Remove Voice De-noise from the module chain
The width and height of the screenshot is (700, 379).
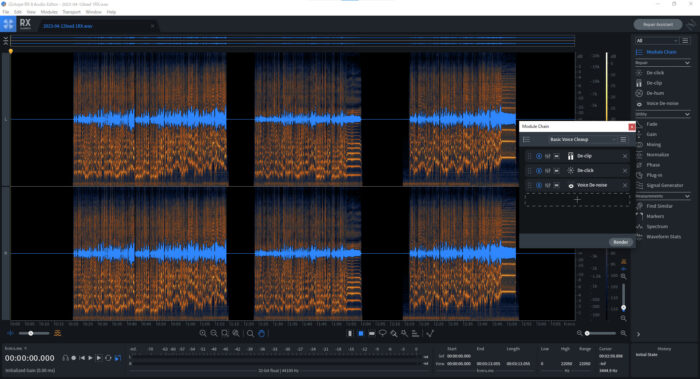pyautogui.click(x=625, y=185)
